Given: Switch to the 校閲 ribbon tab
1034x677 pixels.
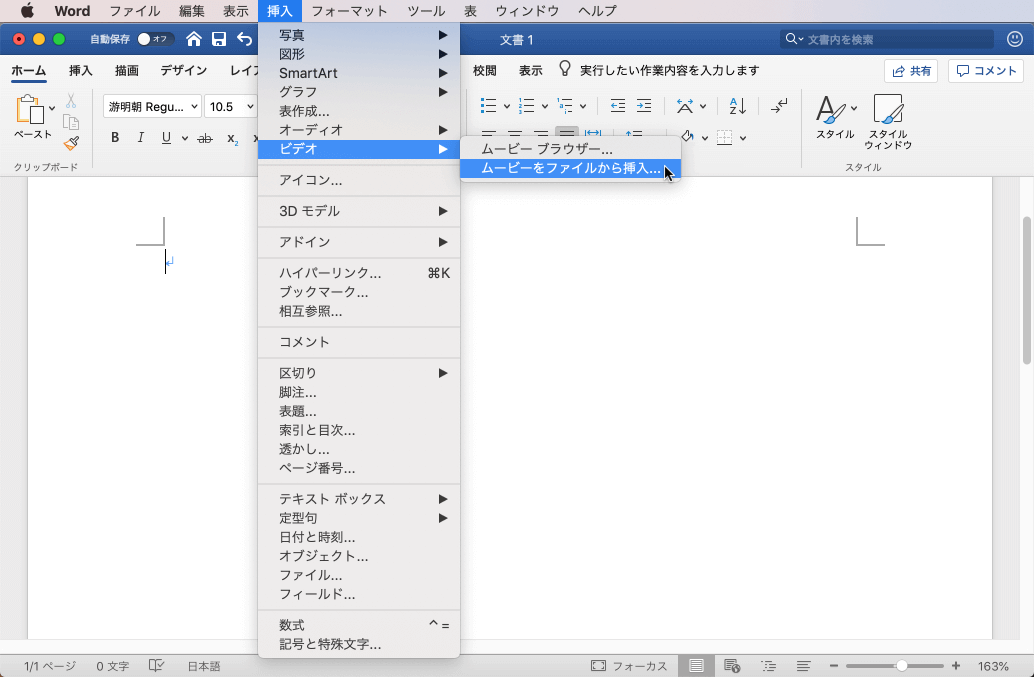Looking at the screenshot, I should 485,71.
